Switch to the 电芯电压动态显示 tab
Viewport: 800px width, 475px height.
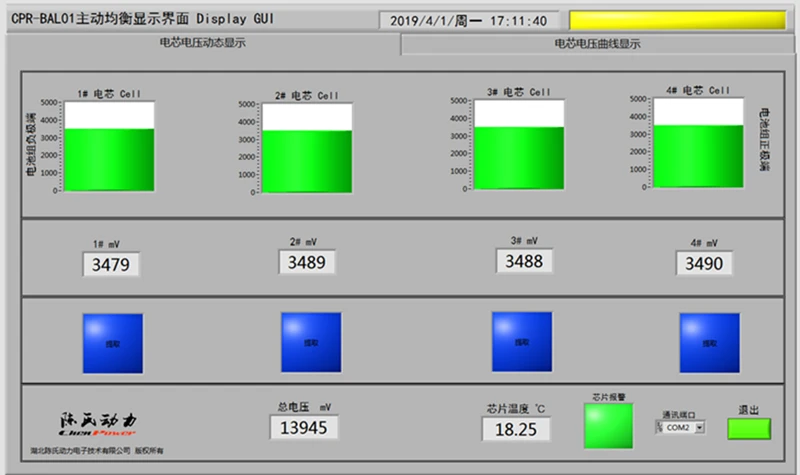point(203,43)
